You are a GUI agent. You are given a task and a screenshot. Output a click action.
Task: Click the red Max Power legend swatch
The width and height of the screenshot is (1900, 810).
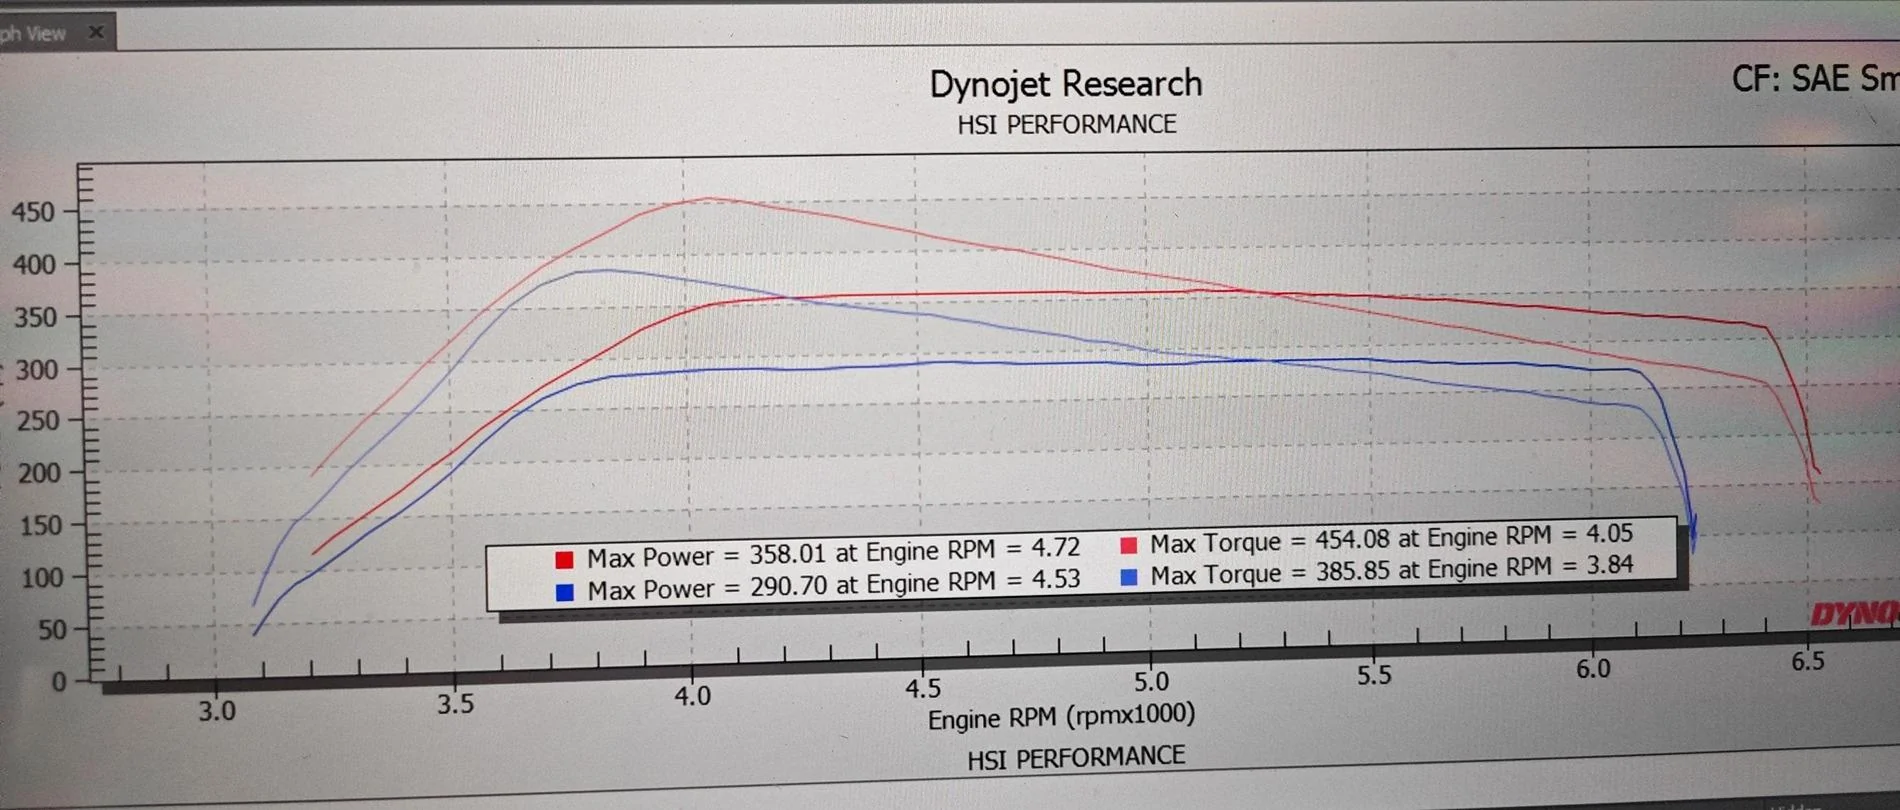(x=564, y=559)
